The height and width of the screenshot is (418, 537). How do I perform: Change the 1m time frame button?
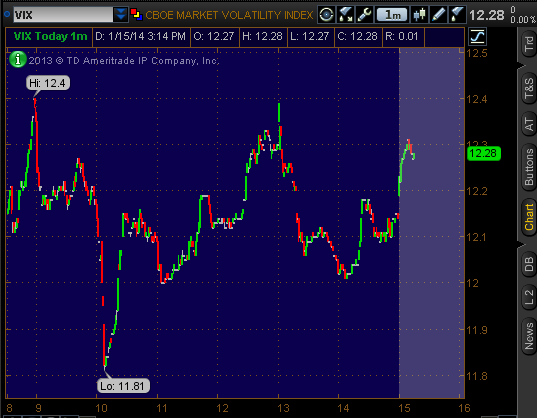392,15
